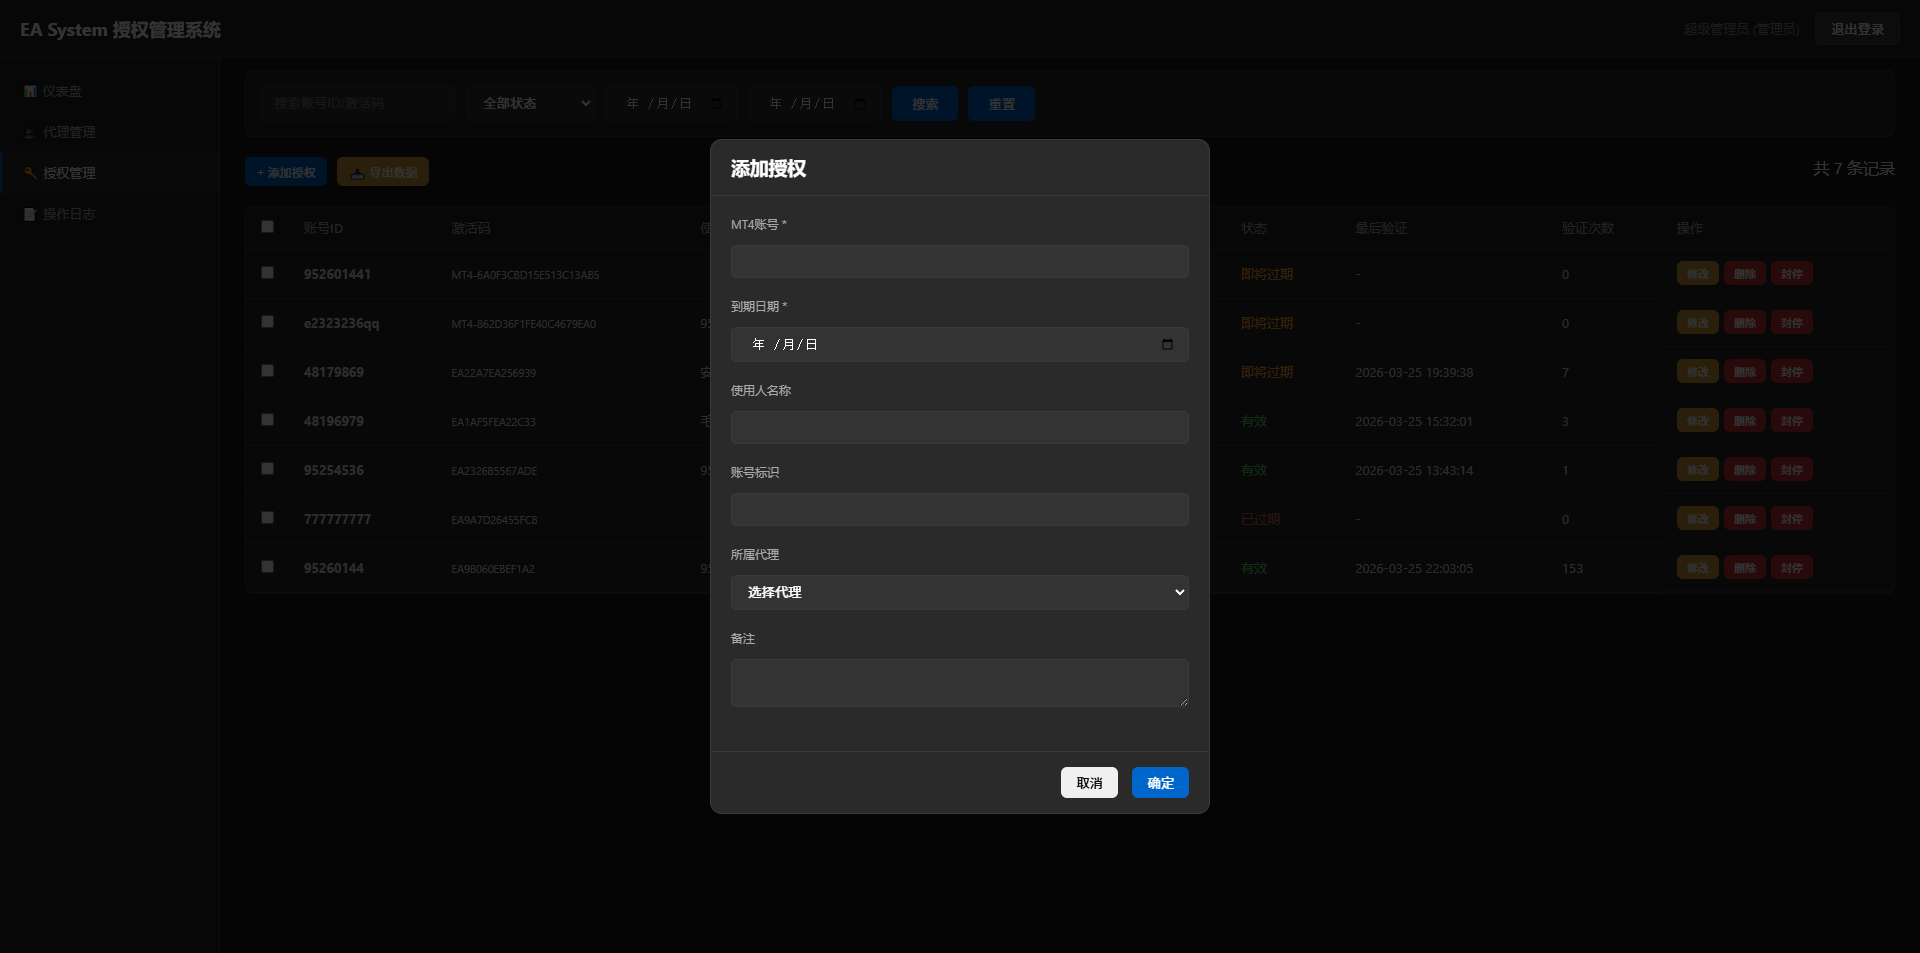Focus the 账号标识 input field
Viewport: 1920px width, 953px height.
(960, 510)
